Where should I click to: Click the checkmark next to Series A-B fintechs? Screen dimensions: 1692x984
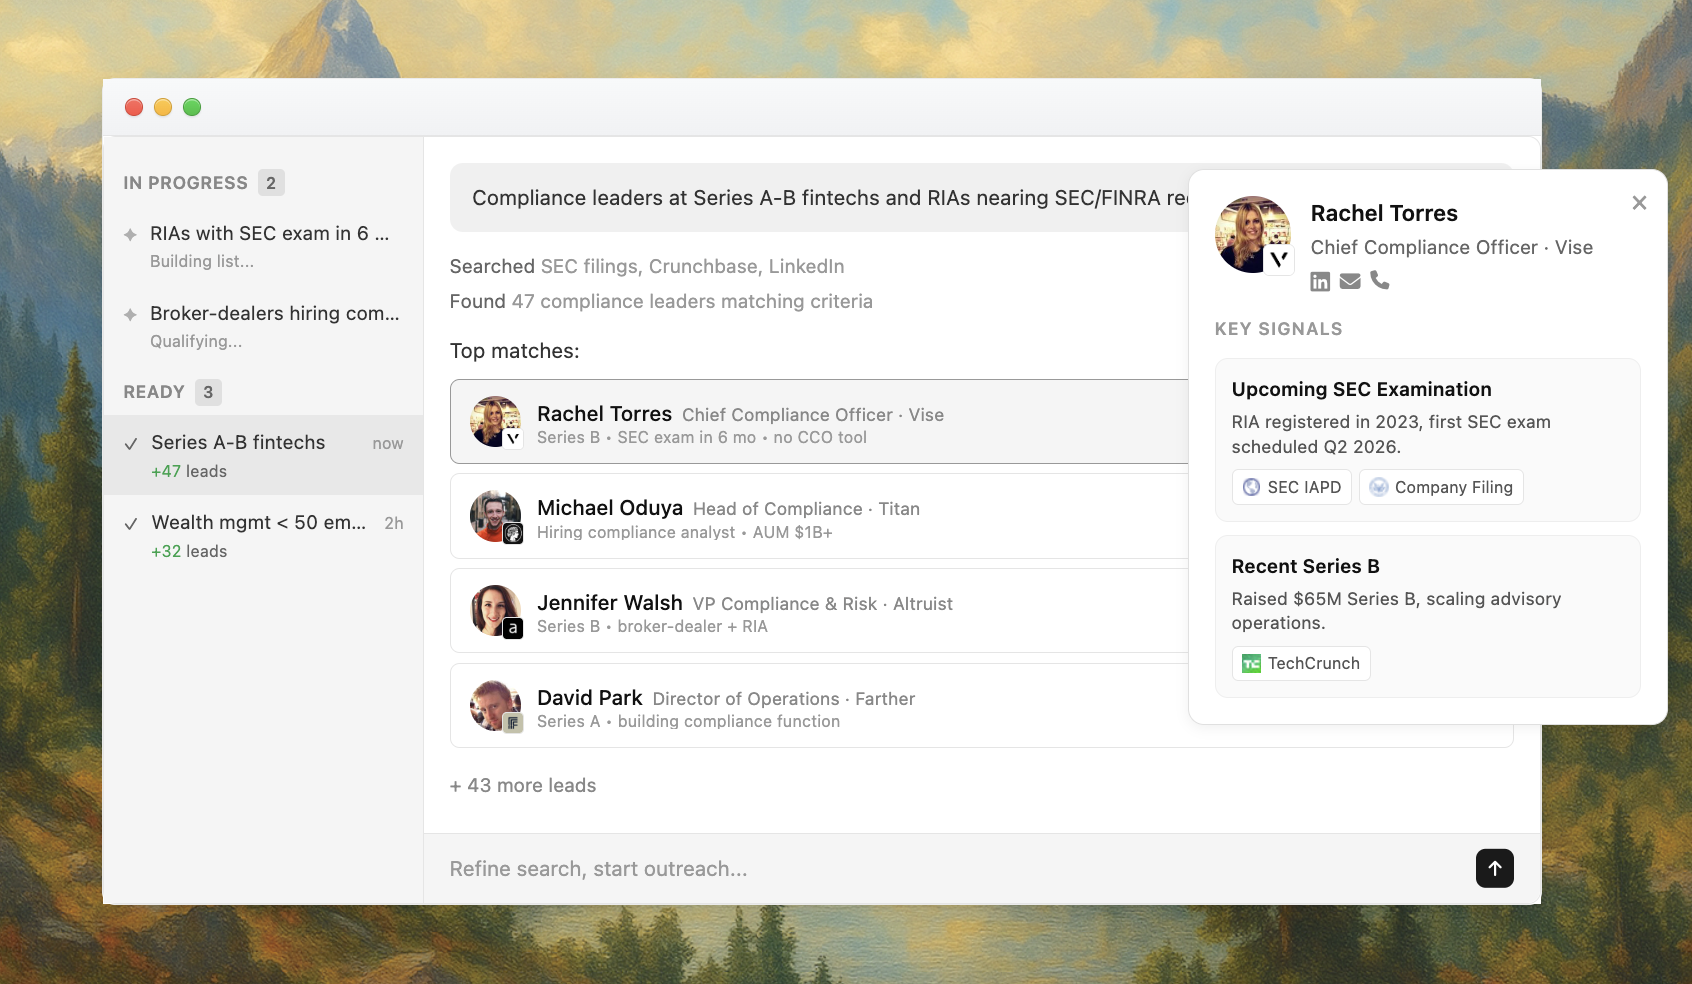pos(132,442)
